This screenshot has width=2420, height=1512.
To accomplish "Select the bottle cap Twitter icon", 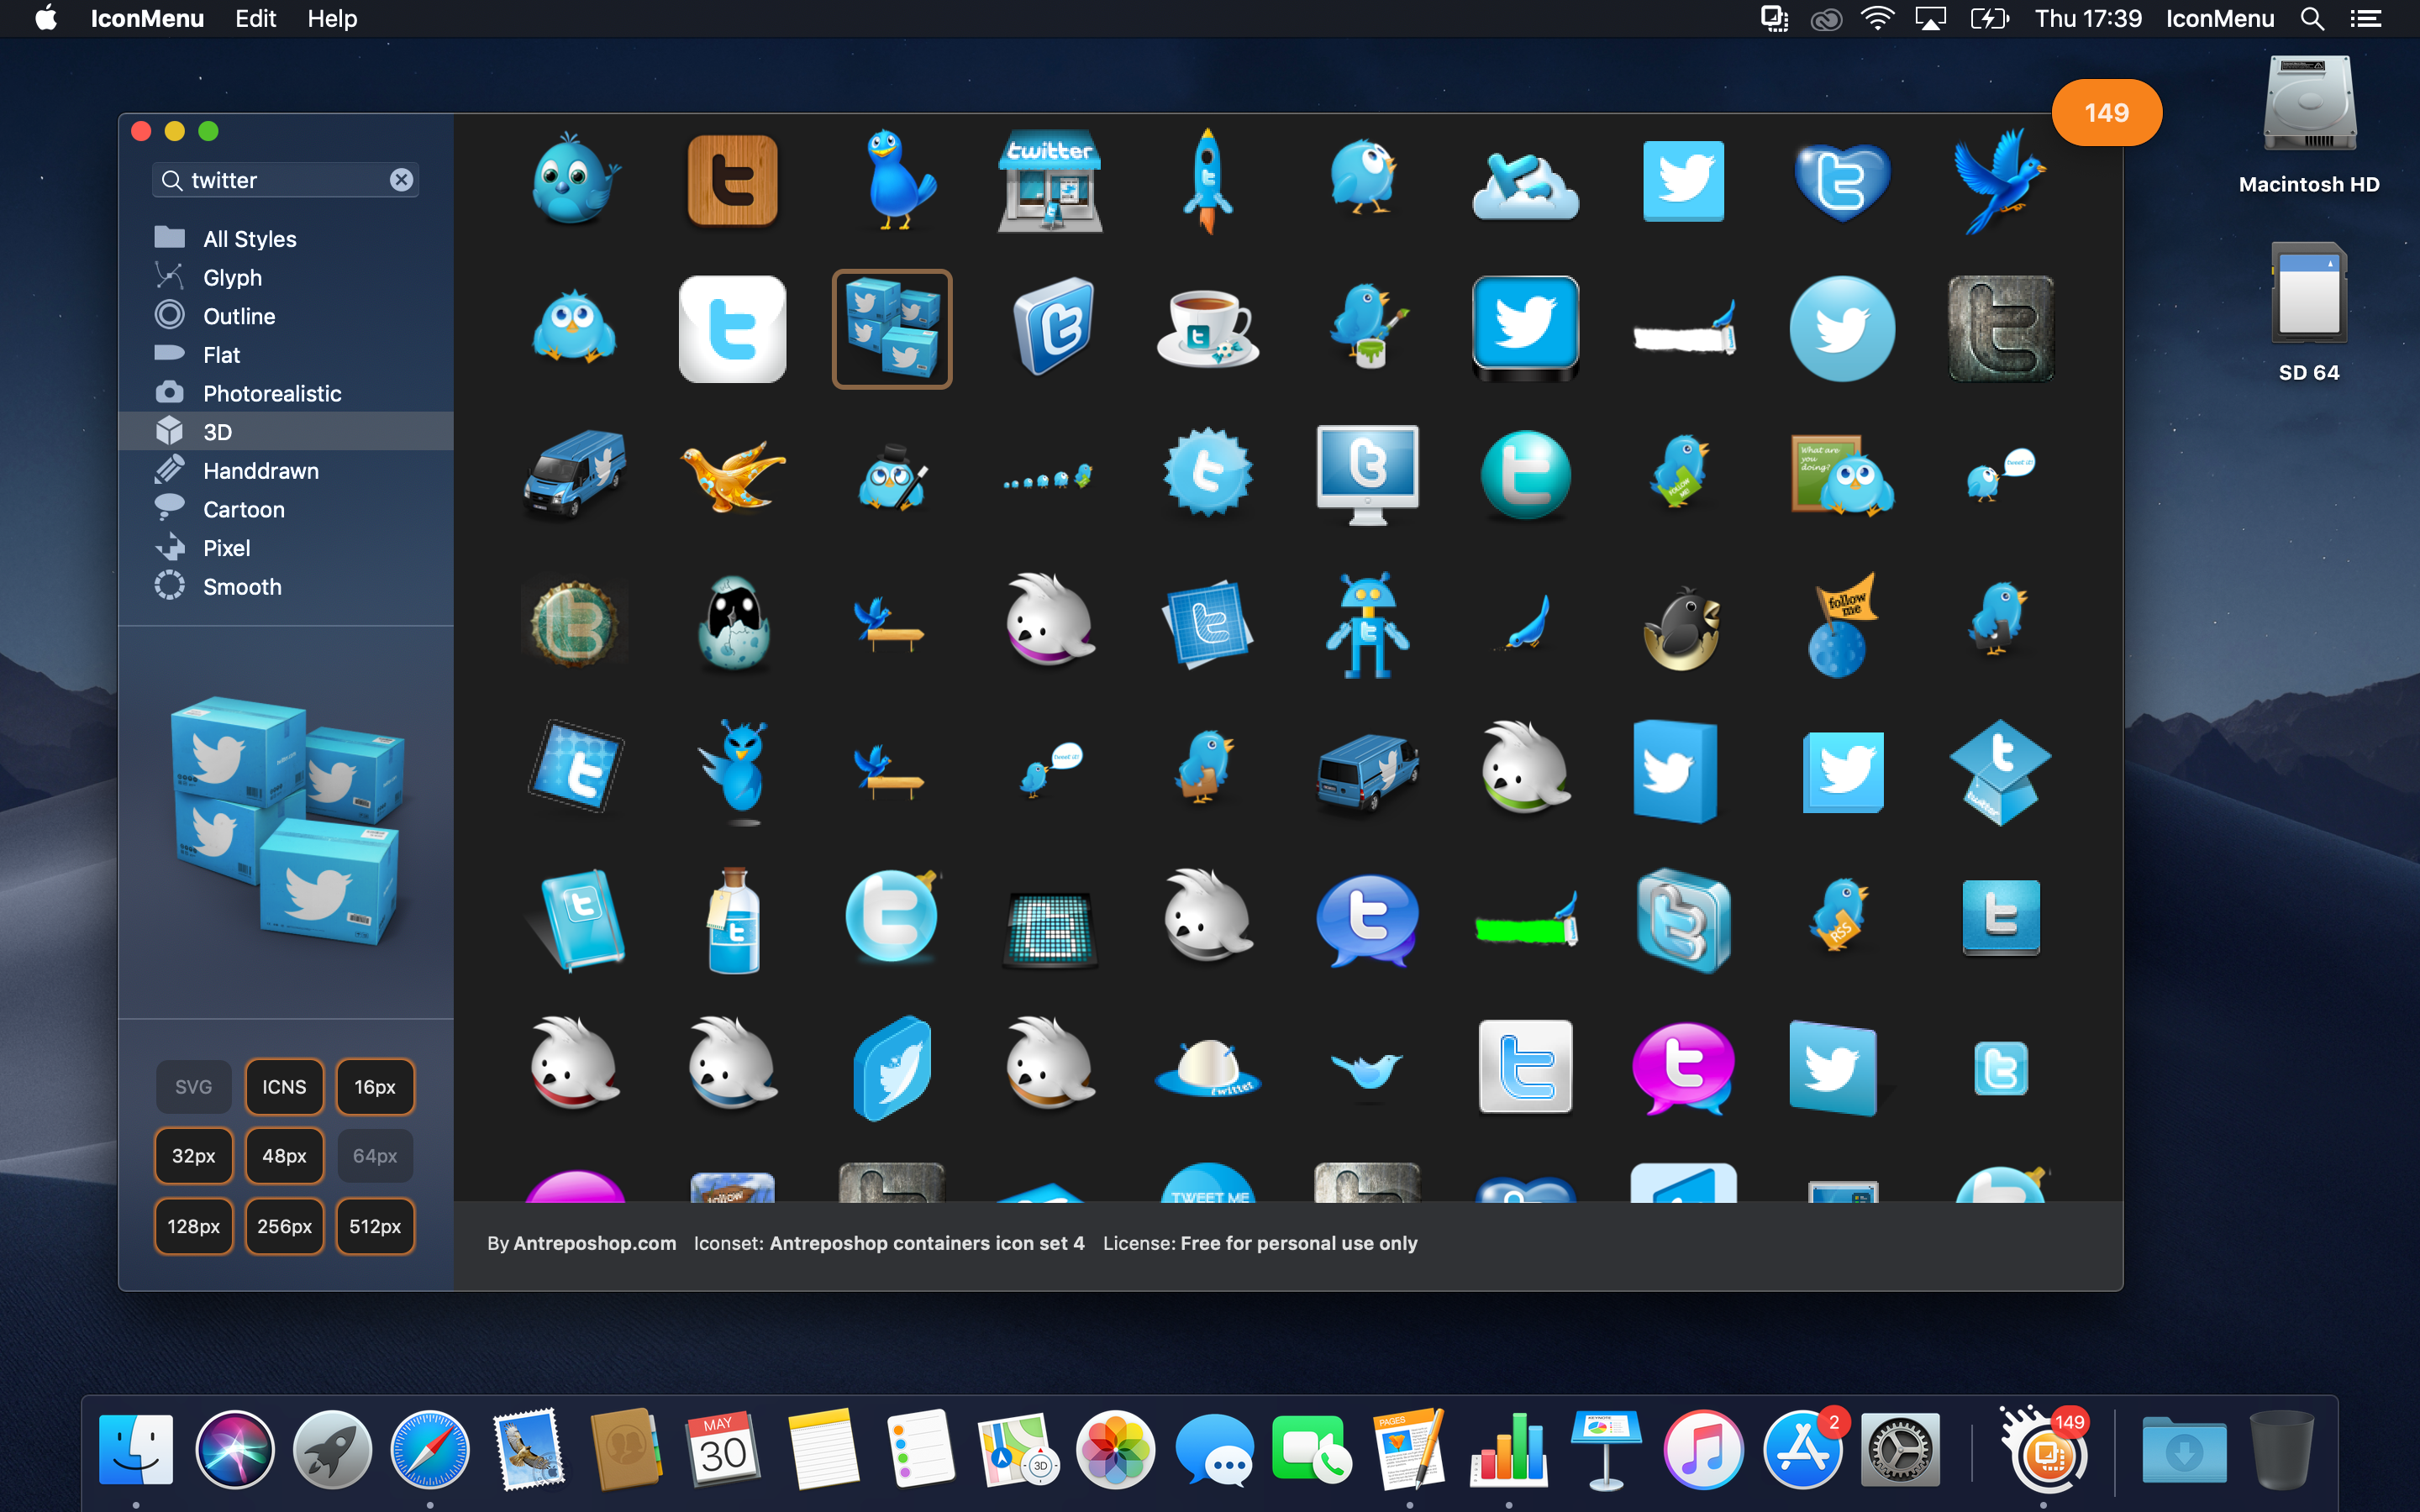I will tap(574, 624).
